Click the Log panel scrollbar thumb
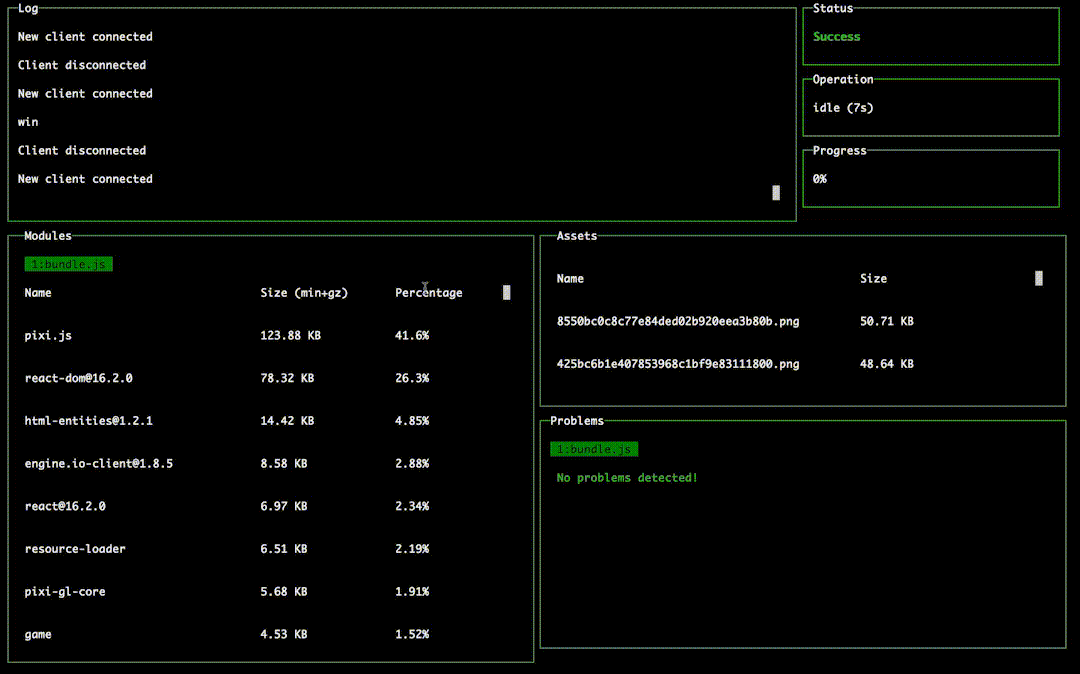The image size is (1080, 674). pos(776,193)
